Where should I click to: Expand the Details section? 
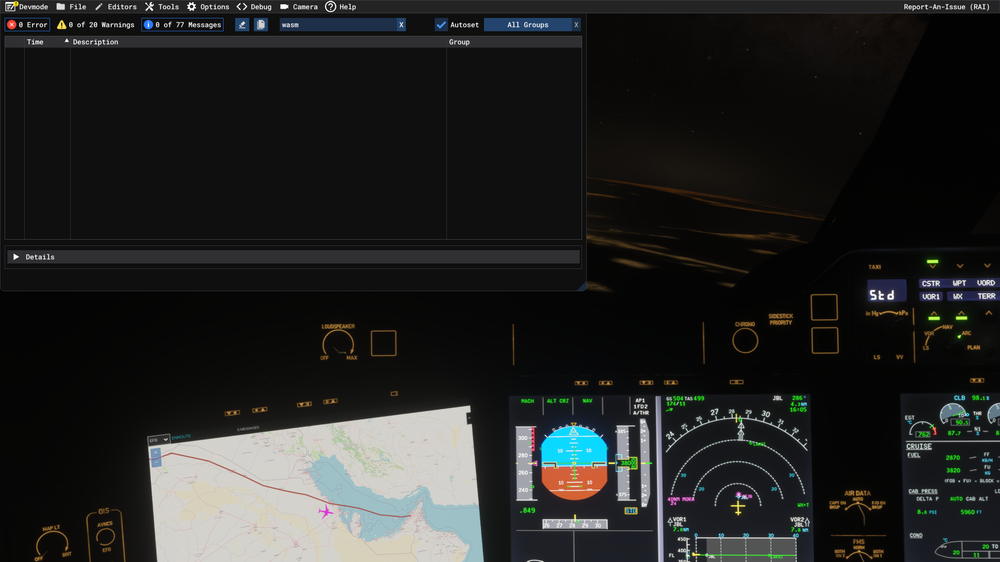pyautogui.click(x=16, y=257)
